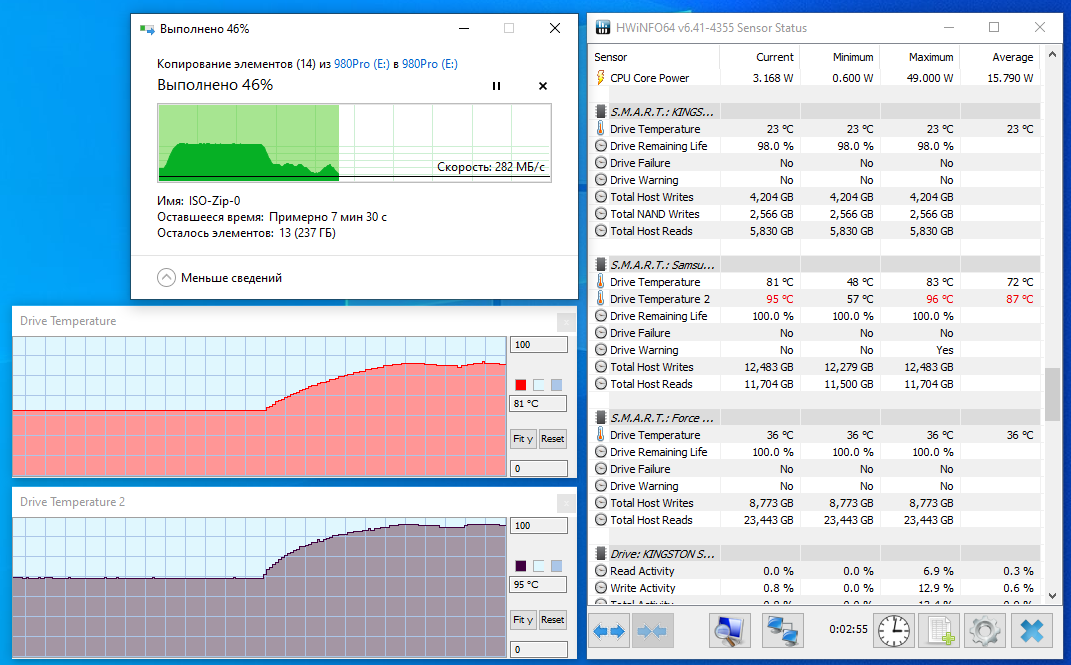The width and height of the screenshot is (1071, 665).
Task: Pause the file copy operation
Action: pos(497,86)
